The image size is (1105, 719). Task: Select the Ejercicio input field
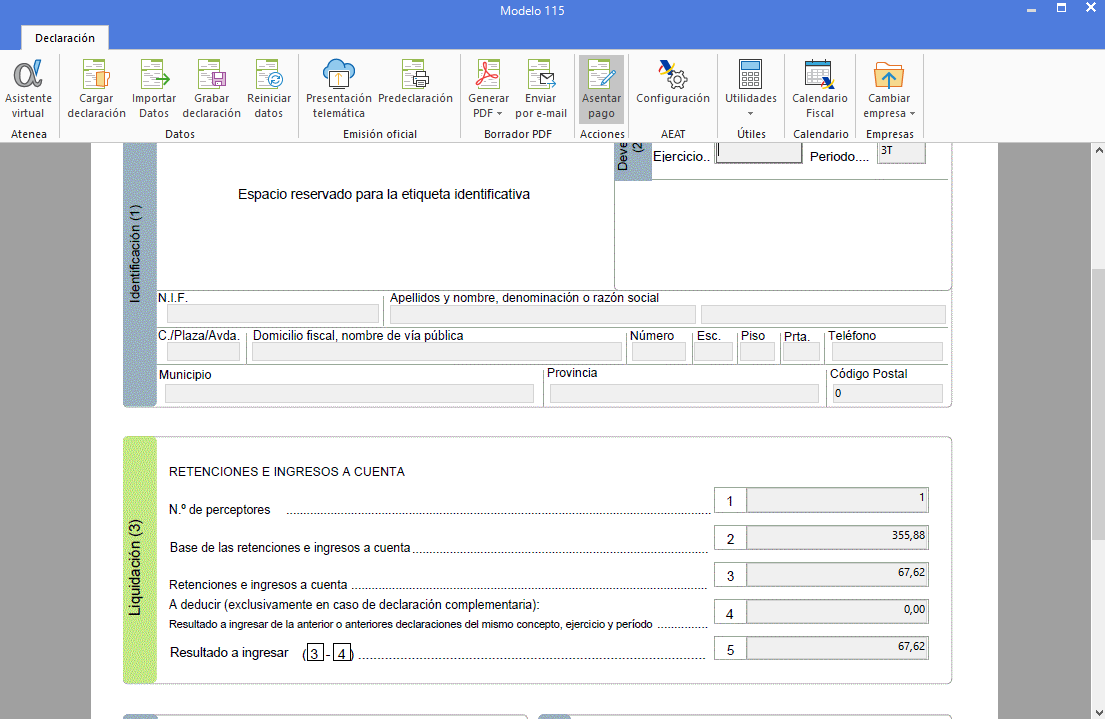(758, 153)
